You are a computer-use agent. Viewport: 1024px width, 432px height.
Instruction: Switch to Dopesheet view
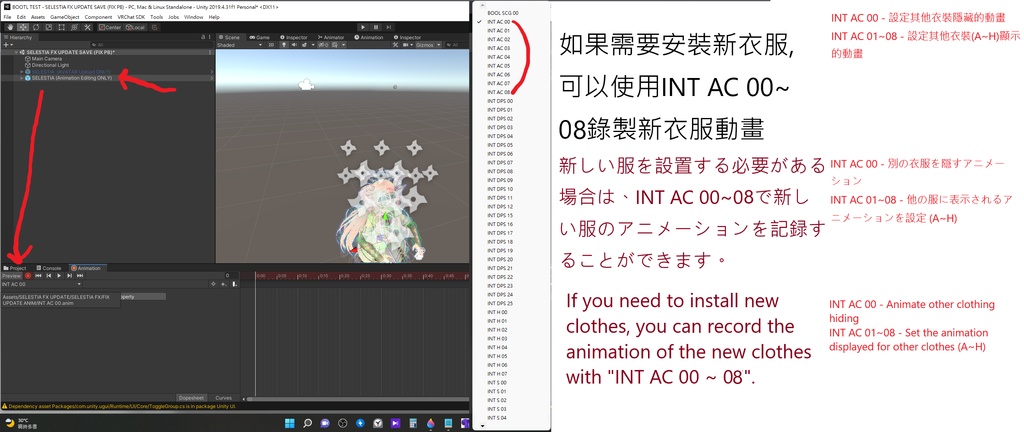191,397
